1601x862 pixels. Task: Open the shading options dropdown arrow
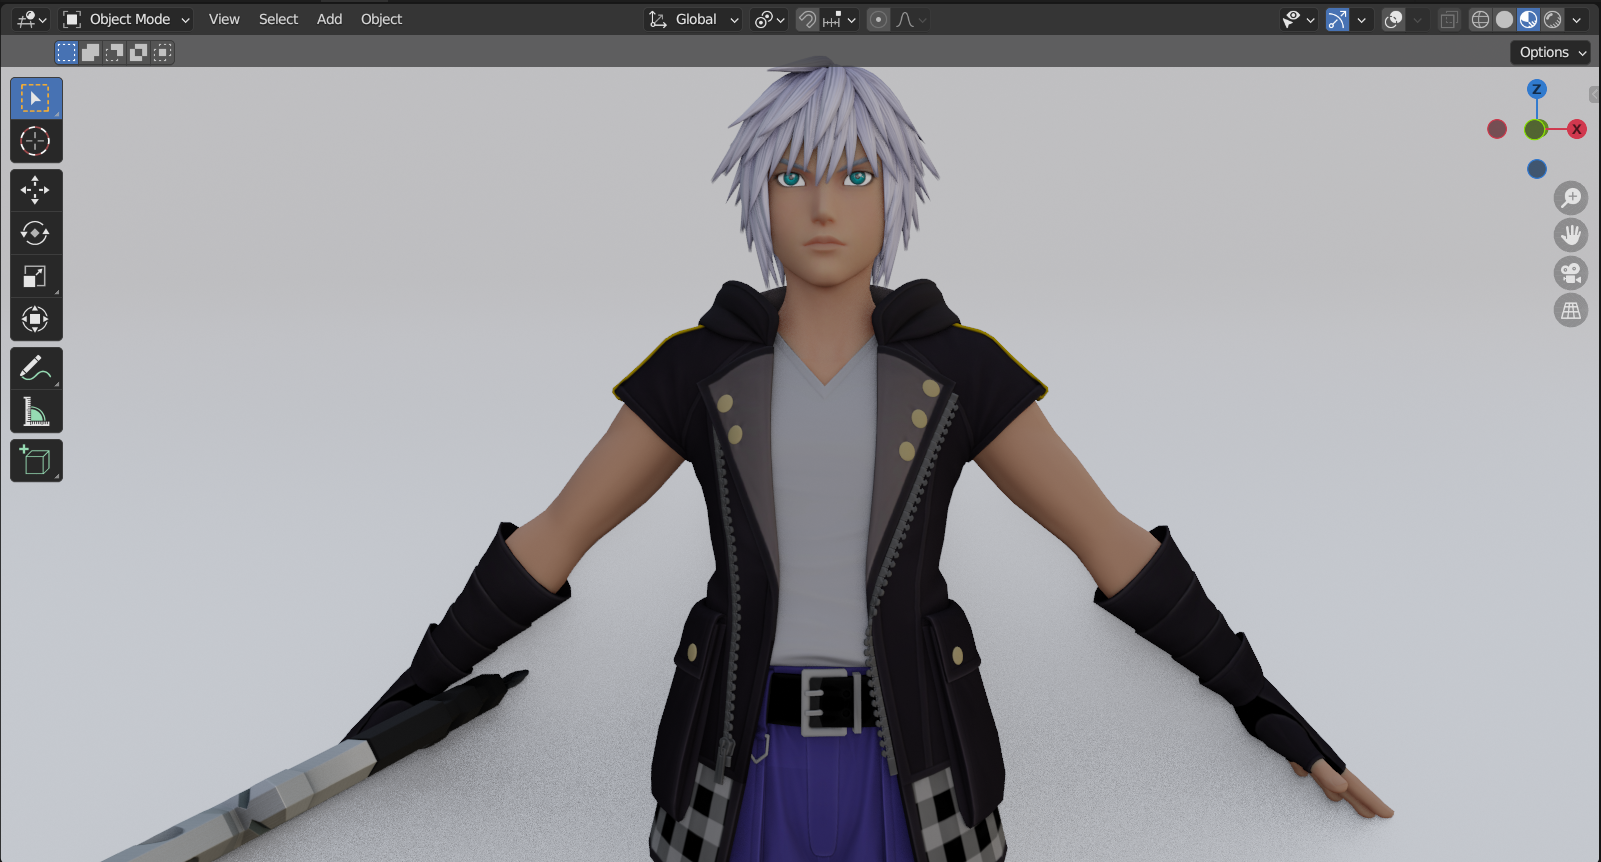[x=1577, y=19]
